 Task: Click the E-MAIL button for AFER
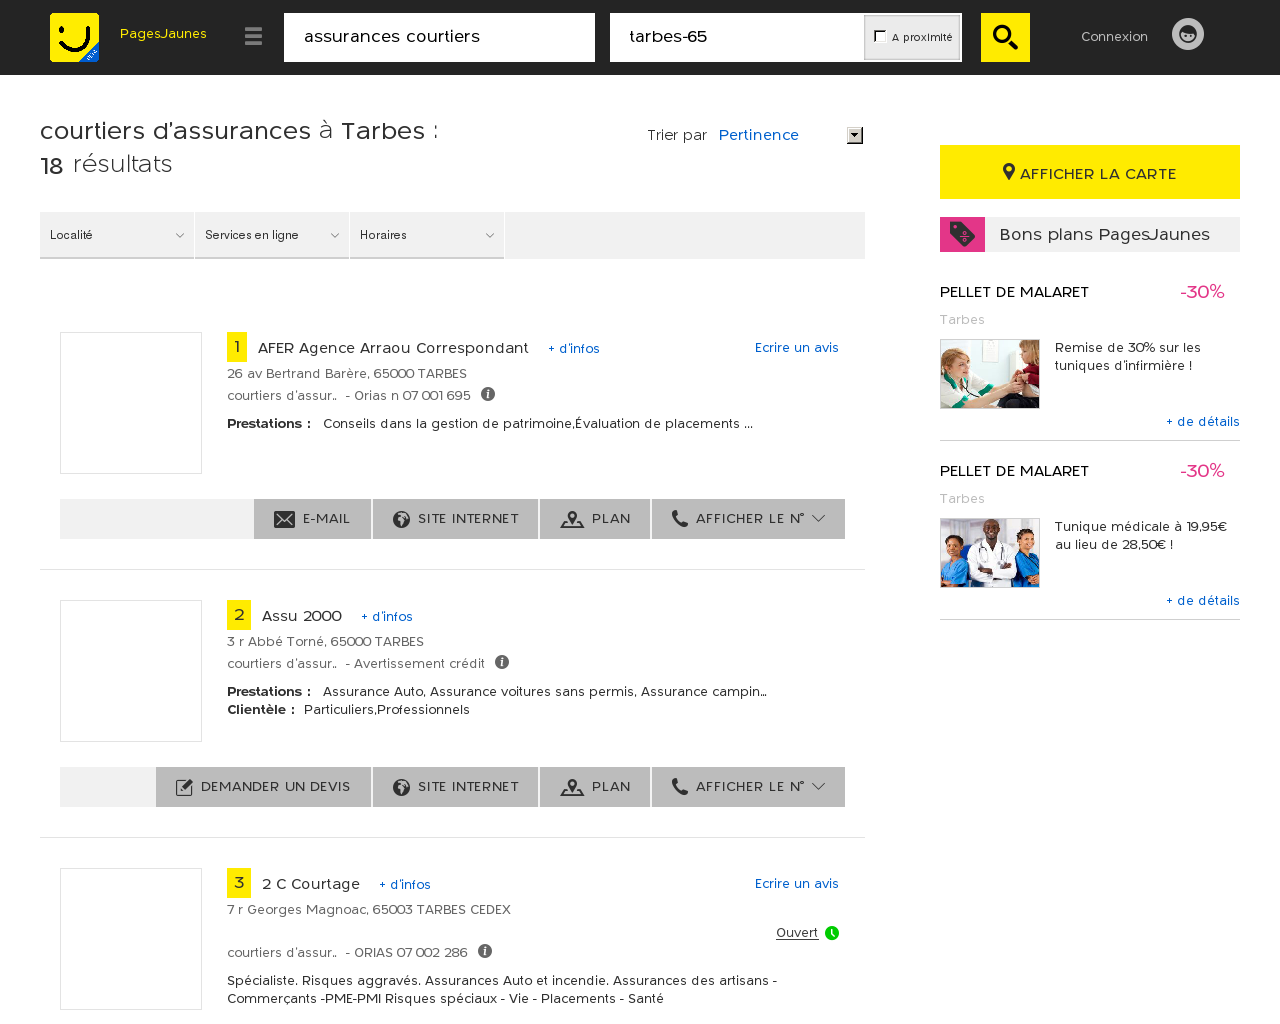(x=312, y=519)
